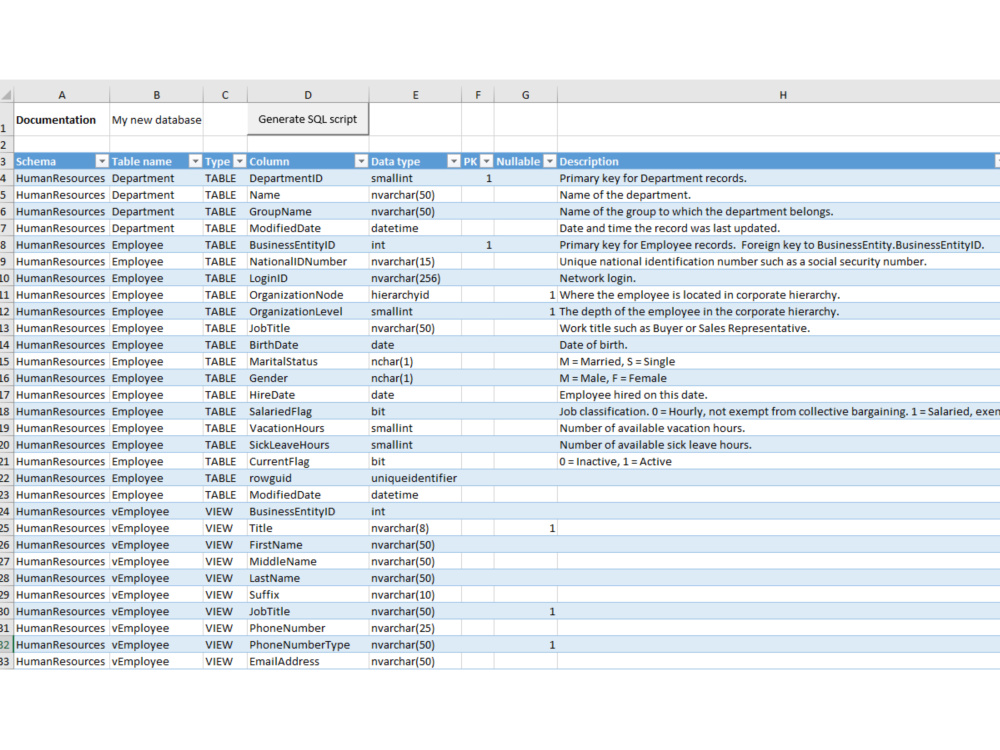Select the 'rowguid' cell
The width and height of the screenshot is (1000, 750).
coord(308,478)
